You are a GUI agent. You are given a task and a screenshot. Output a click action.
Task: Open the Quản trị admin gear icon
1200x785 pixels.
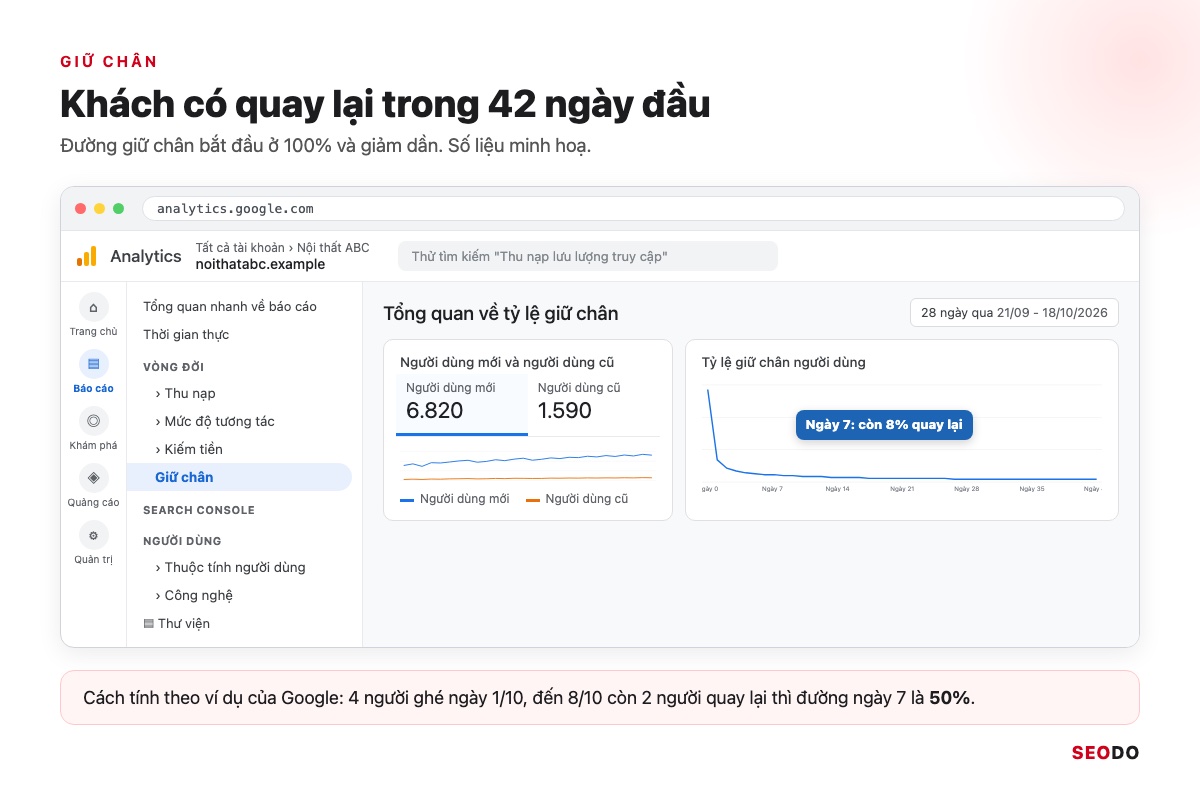(94, 535)
